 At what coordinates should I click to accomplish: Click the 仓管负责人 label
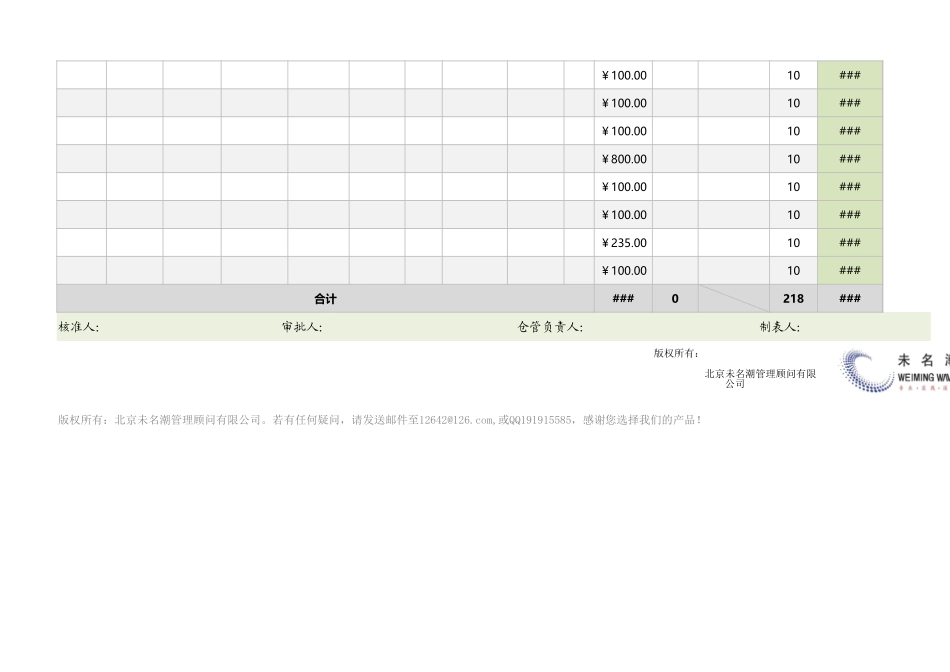550,327
